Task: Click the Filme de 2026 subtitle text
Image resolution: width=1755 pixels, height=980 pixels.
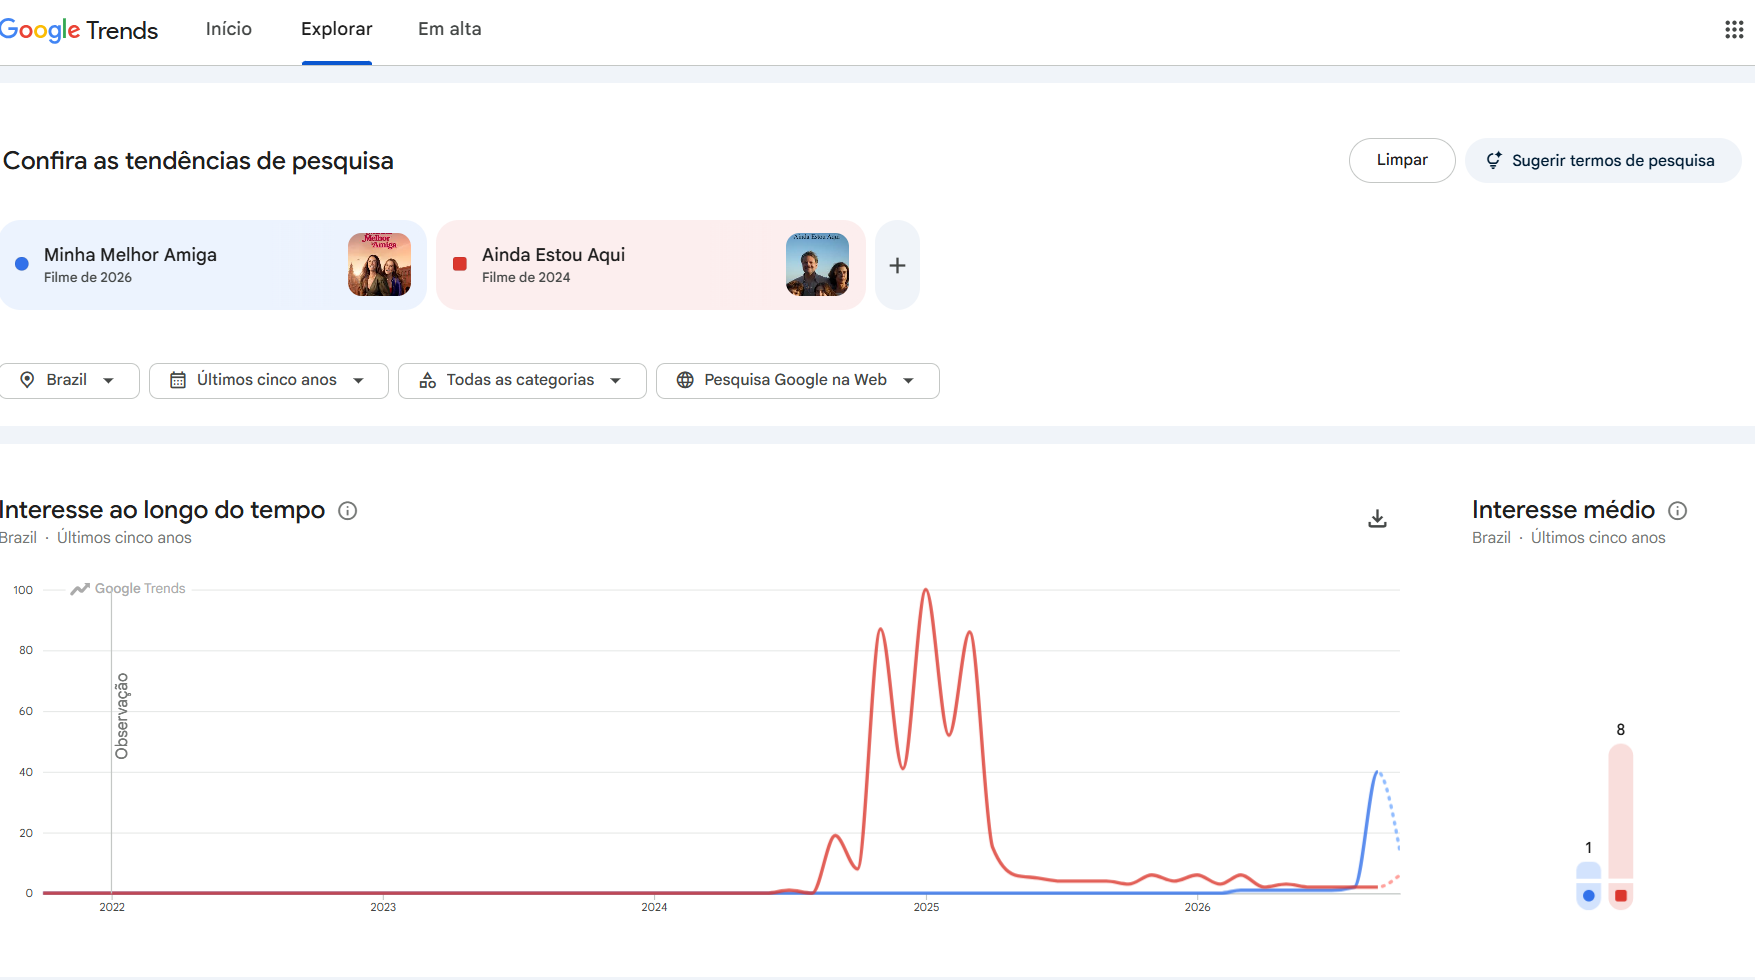Action: click(88, 278)
